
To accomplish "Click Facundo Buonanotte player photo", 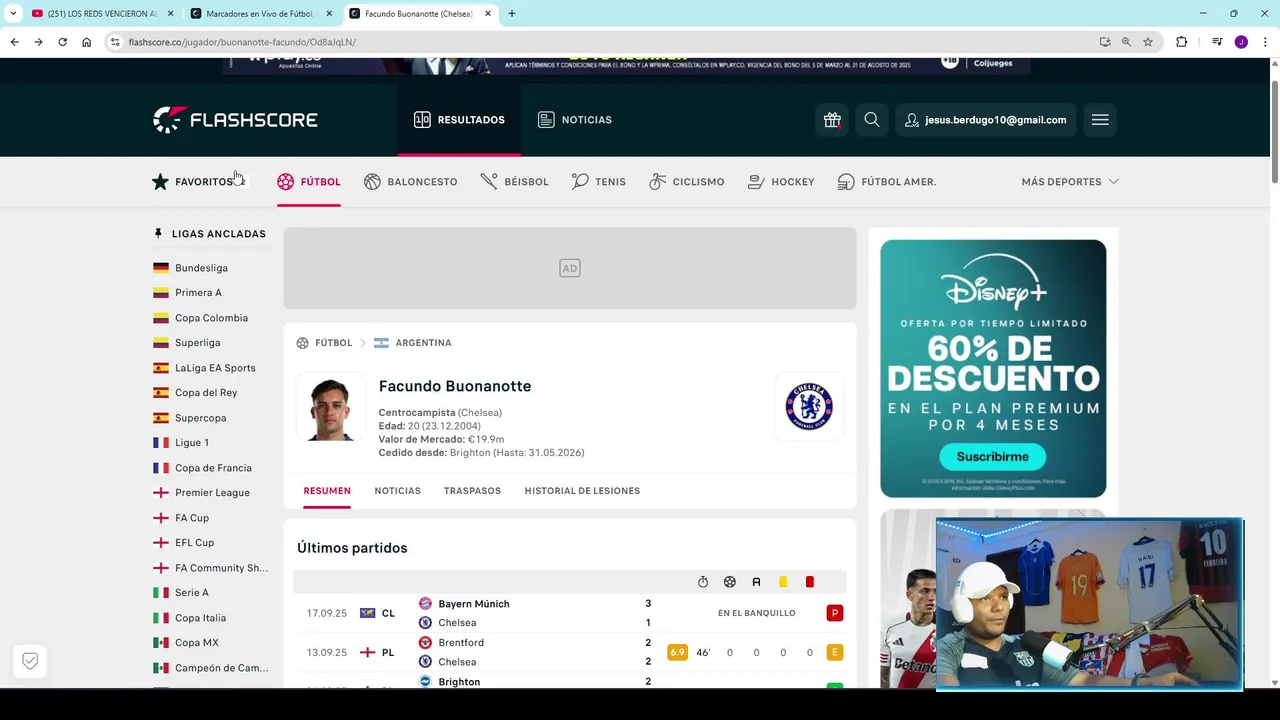I will [330, 407].
